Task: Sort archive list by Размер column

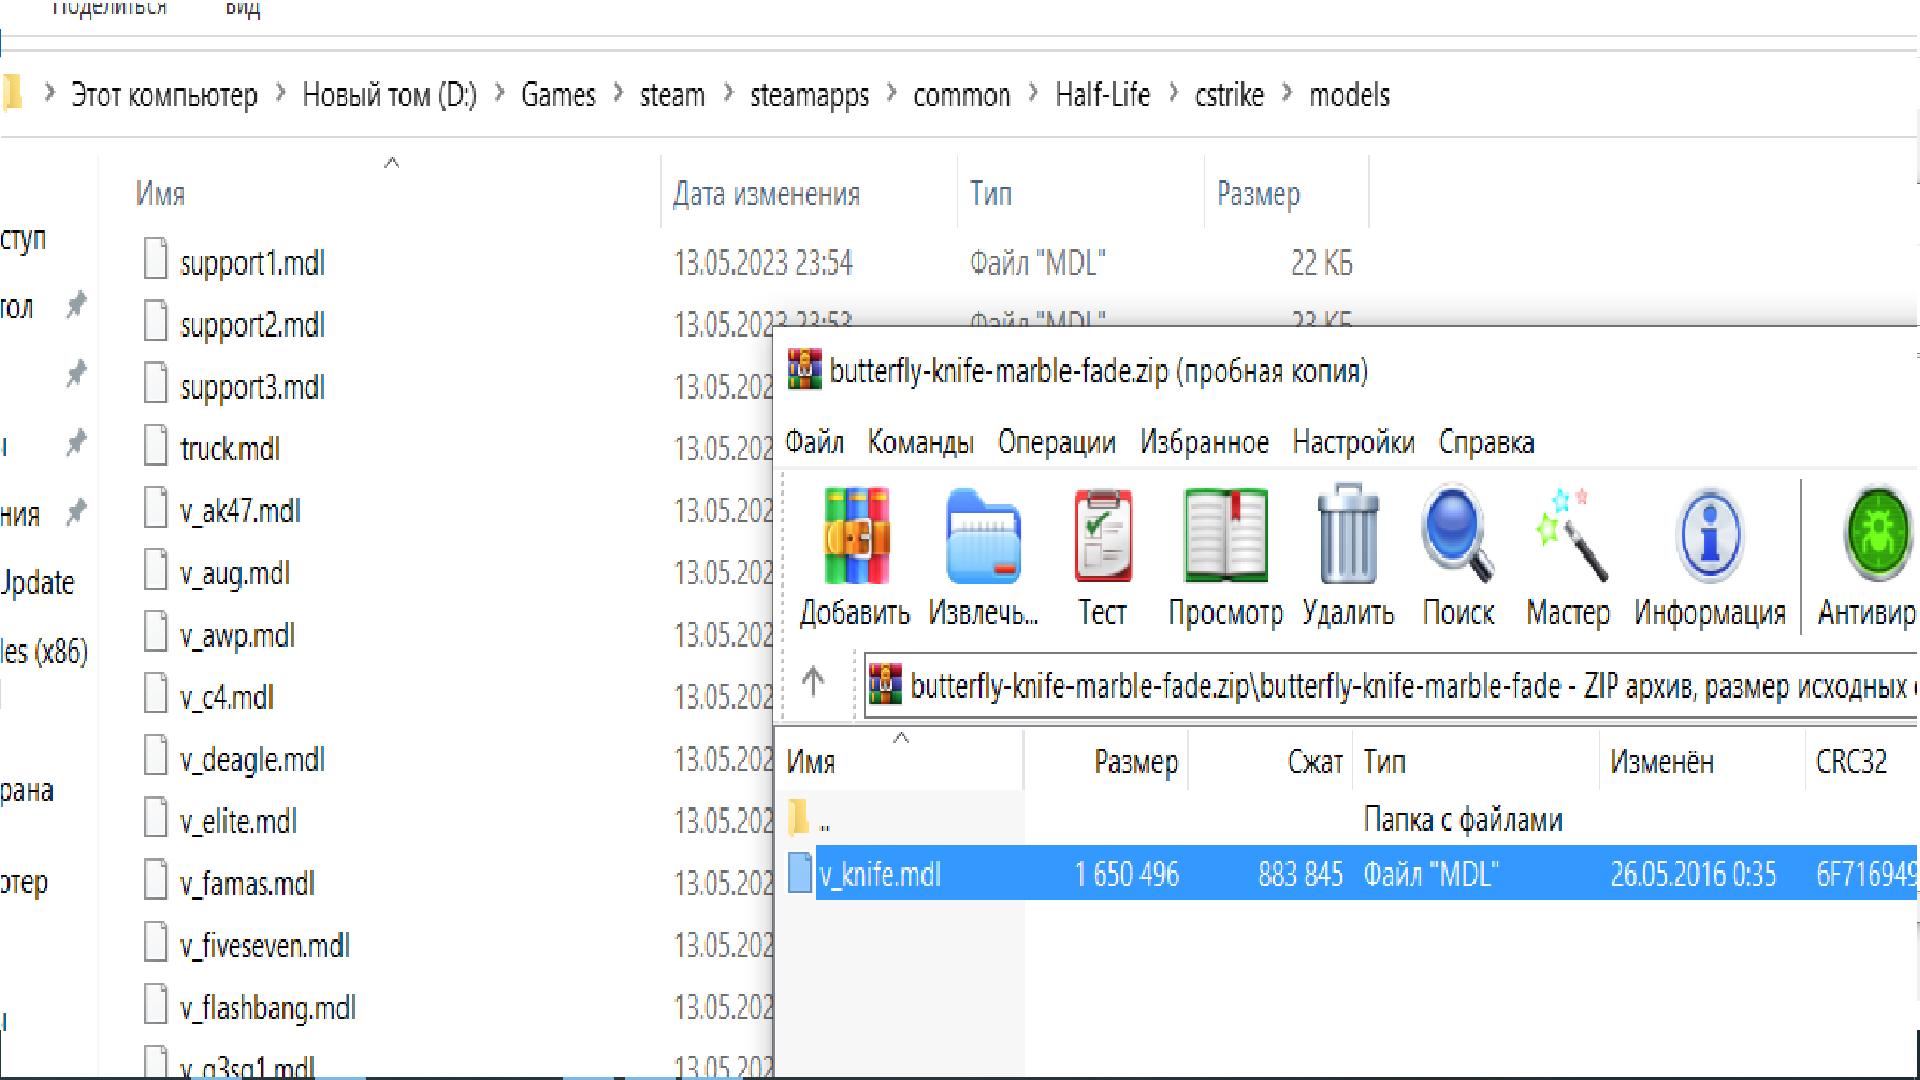Action: (x=1135, y=762)
